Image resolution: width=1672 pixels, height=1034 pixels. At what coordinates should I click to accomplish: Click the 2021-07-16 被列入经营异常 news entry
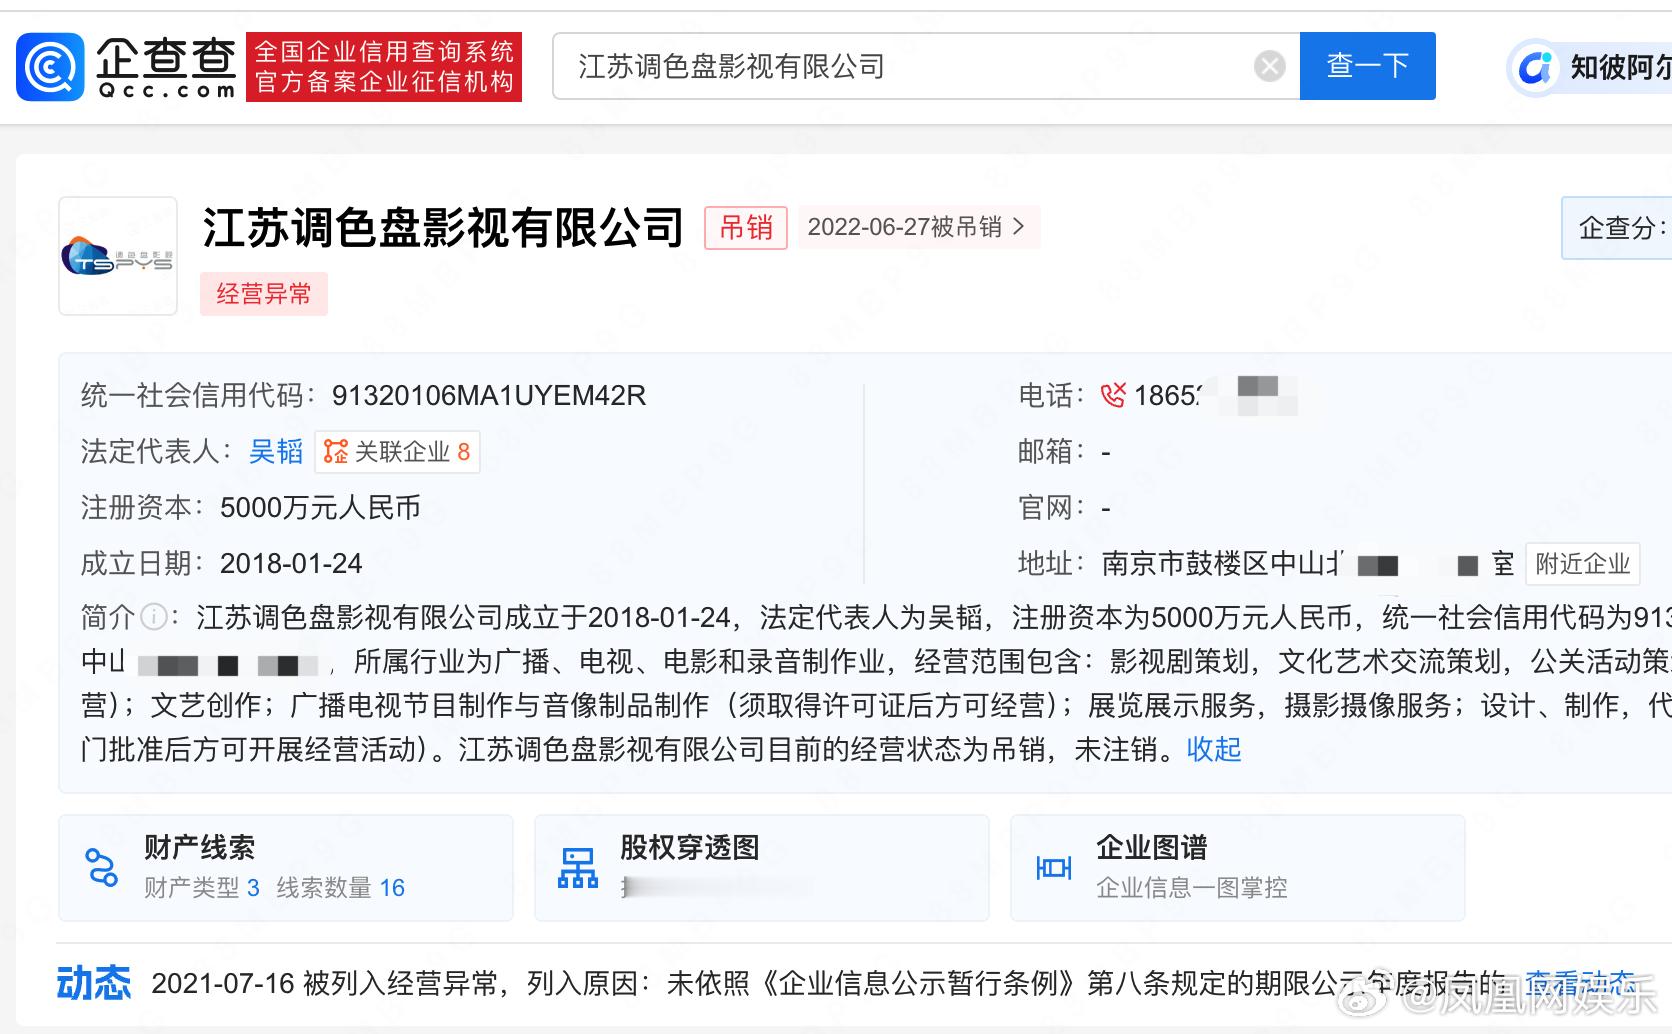point(828,984)
